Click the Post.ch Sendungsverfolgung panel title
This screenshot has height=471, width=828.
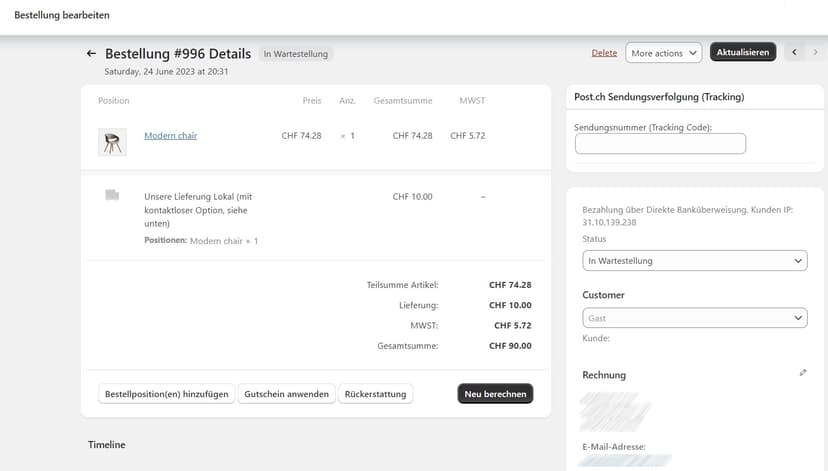coord(659,97)
